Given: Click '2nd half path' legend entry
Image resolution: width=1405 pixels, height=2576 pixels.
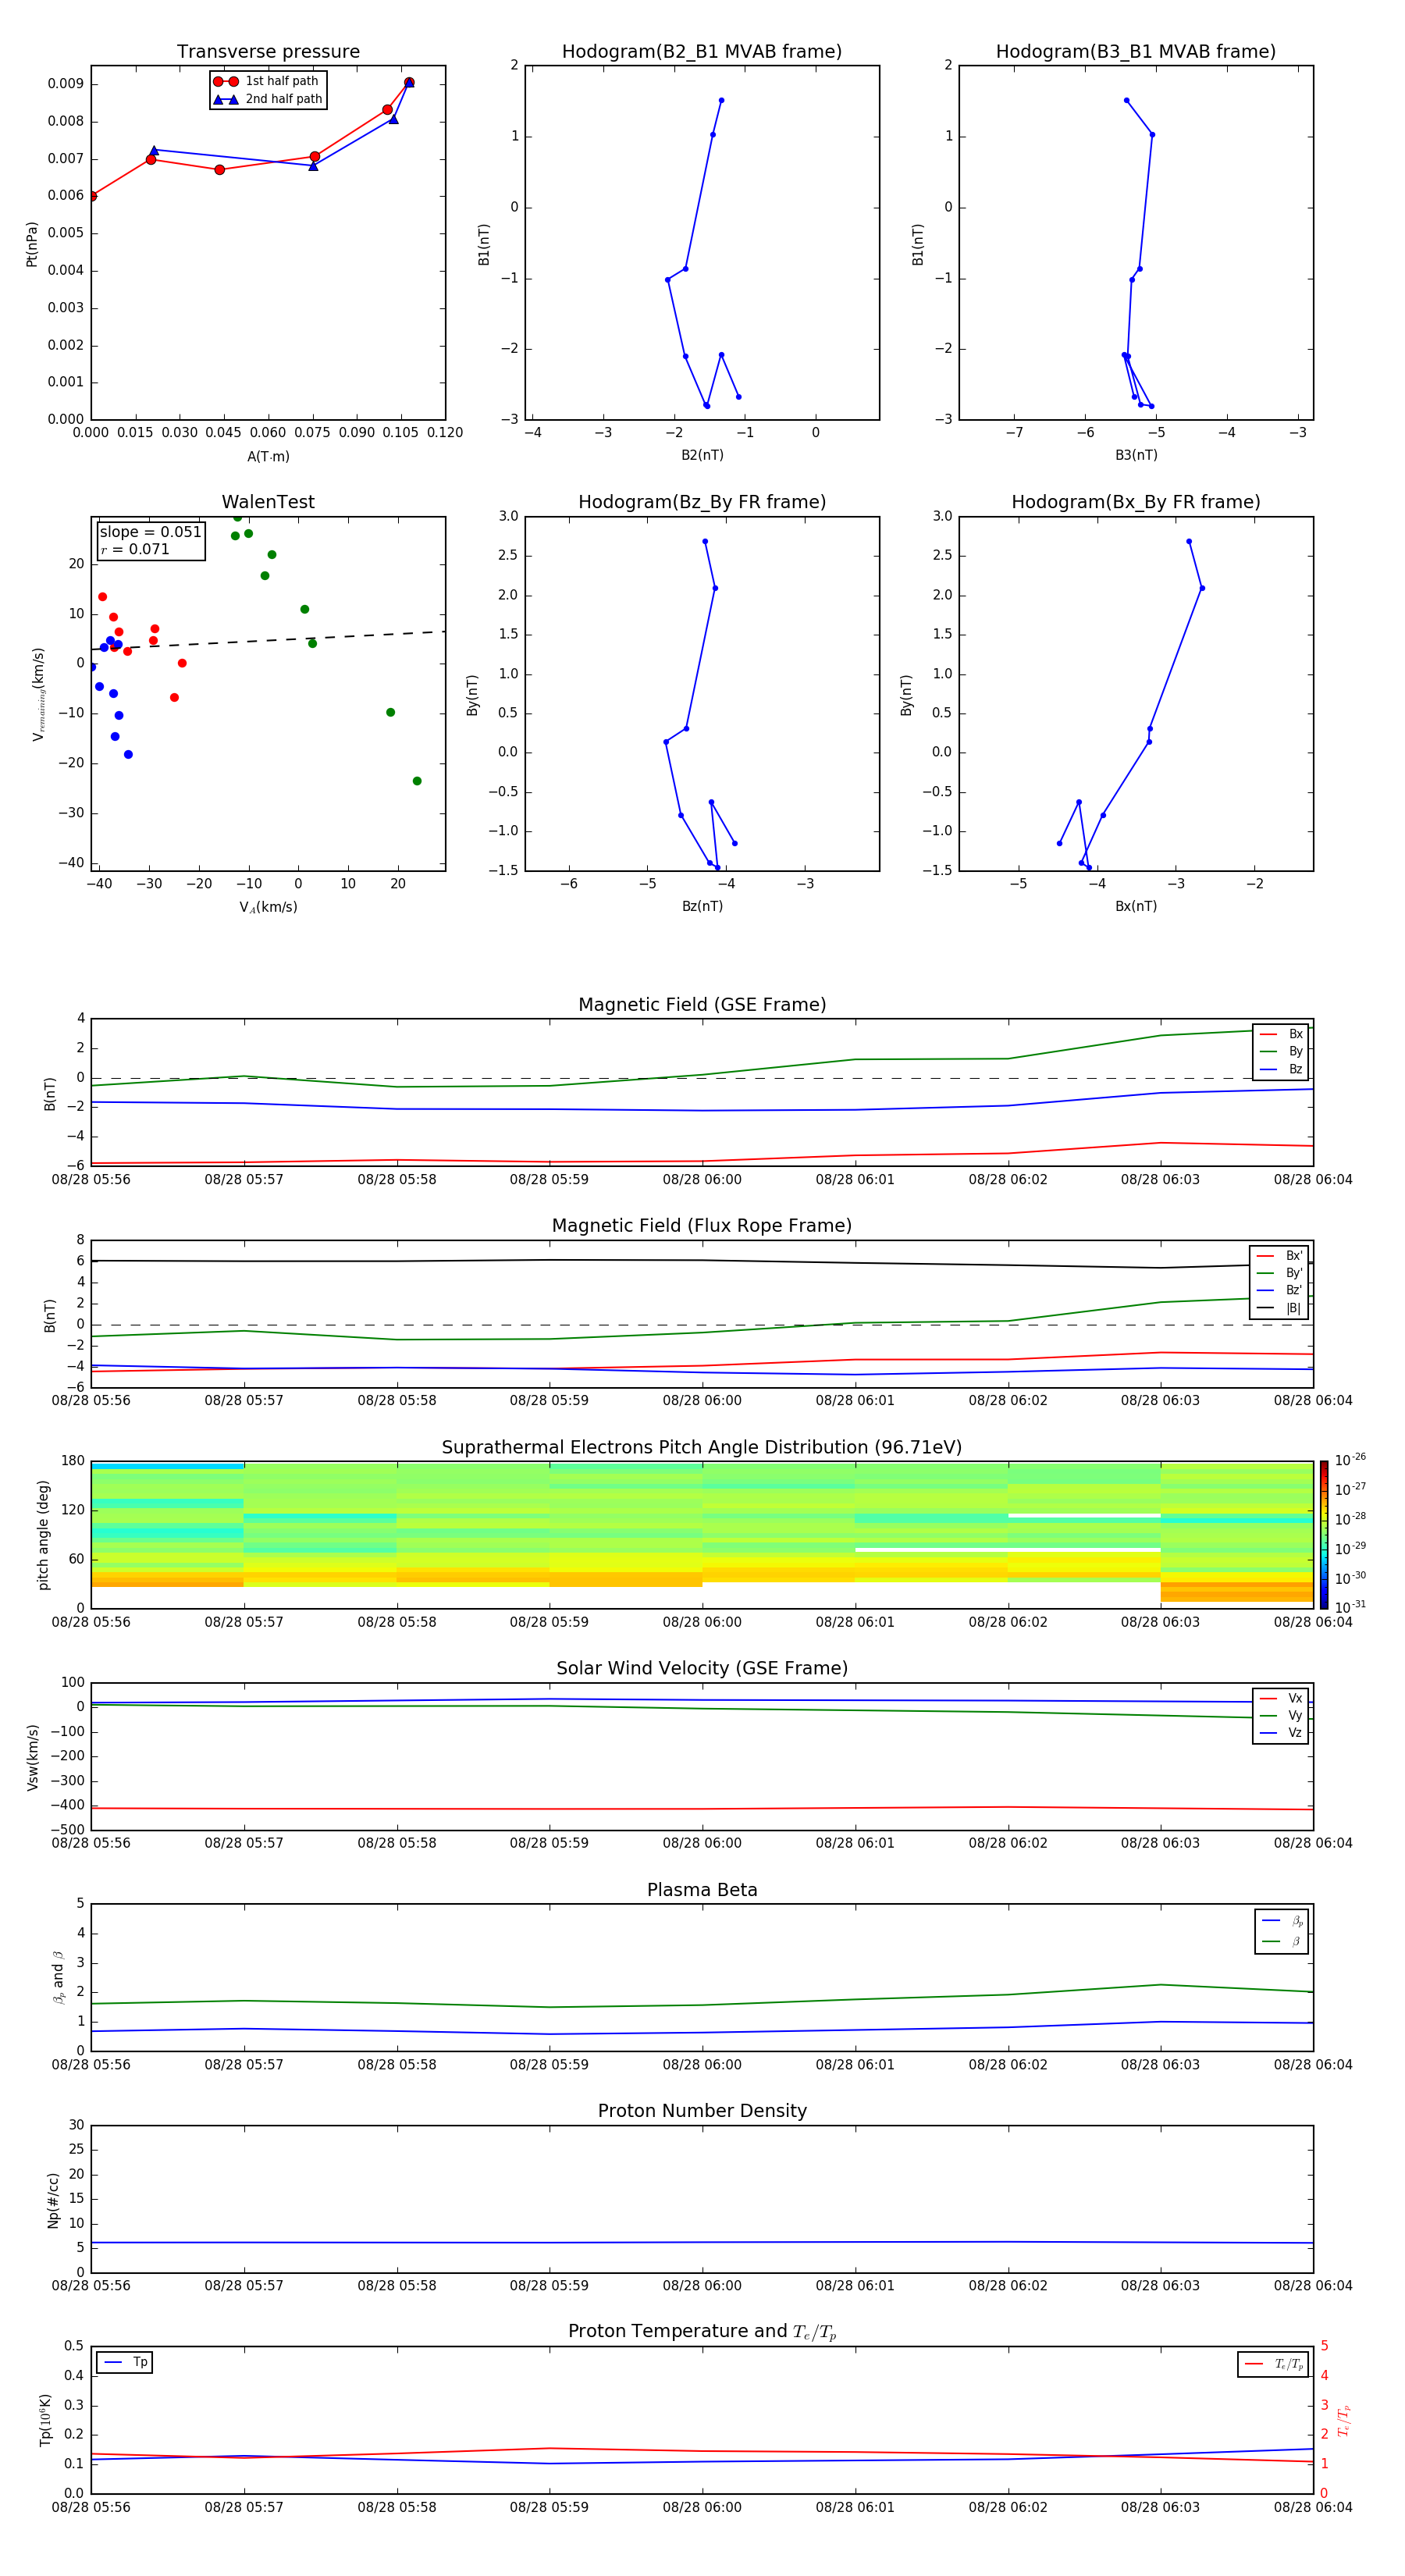Looking at the screenshot, I should [268, 99].
